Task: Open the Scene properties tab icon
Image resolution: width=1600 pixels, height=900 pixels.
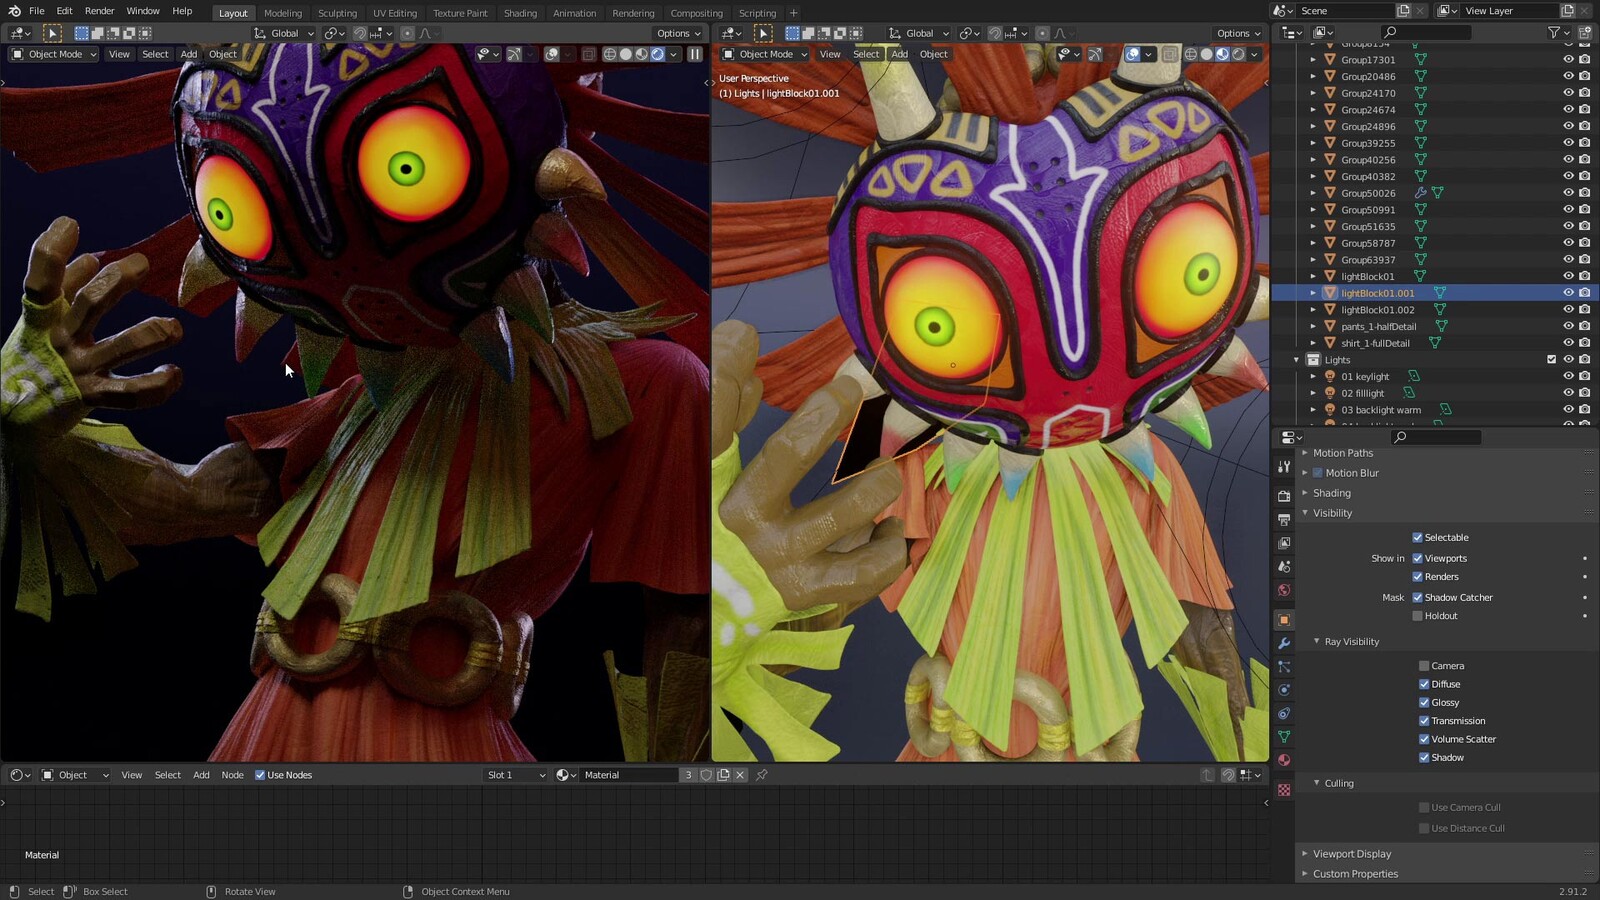Action: (1284, 567)
